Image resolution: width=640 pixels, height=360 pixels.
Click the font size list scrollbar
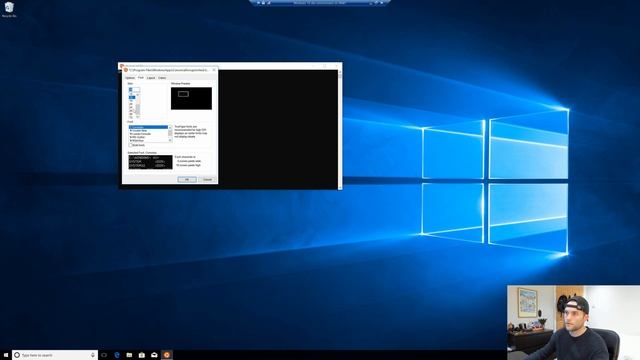tap(138, 105)
